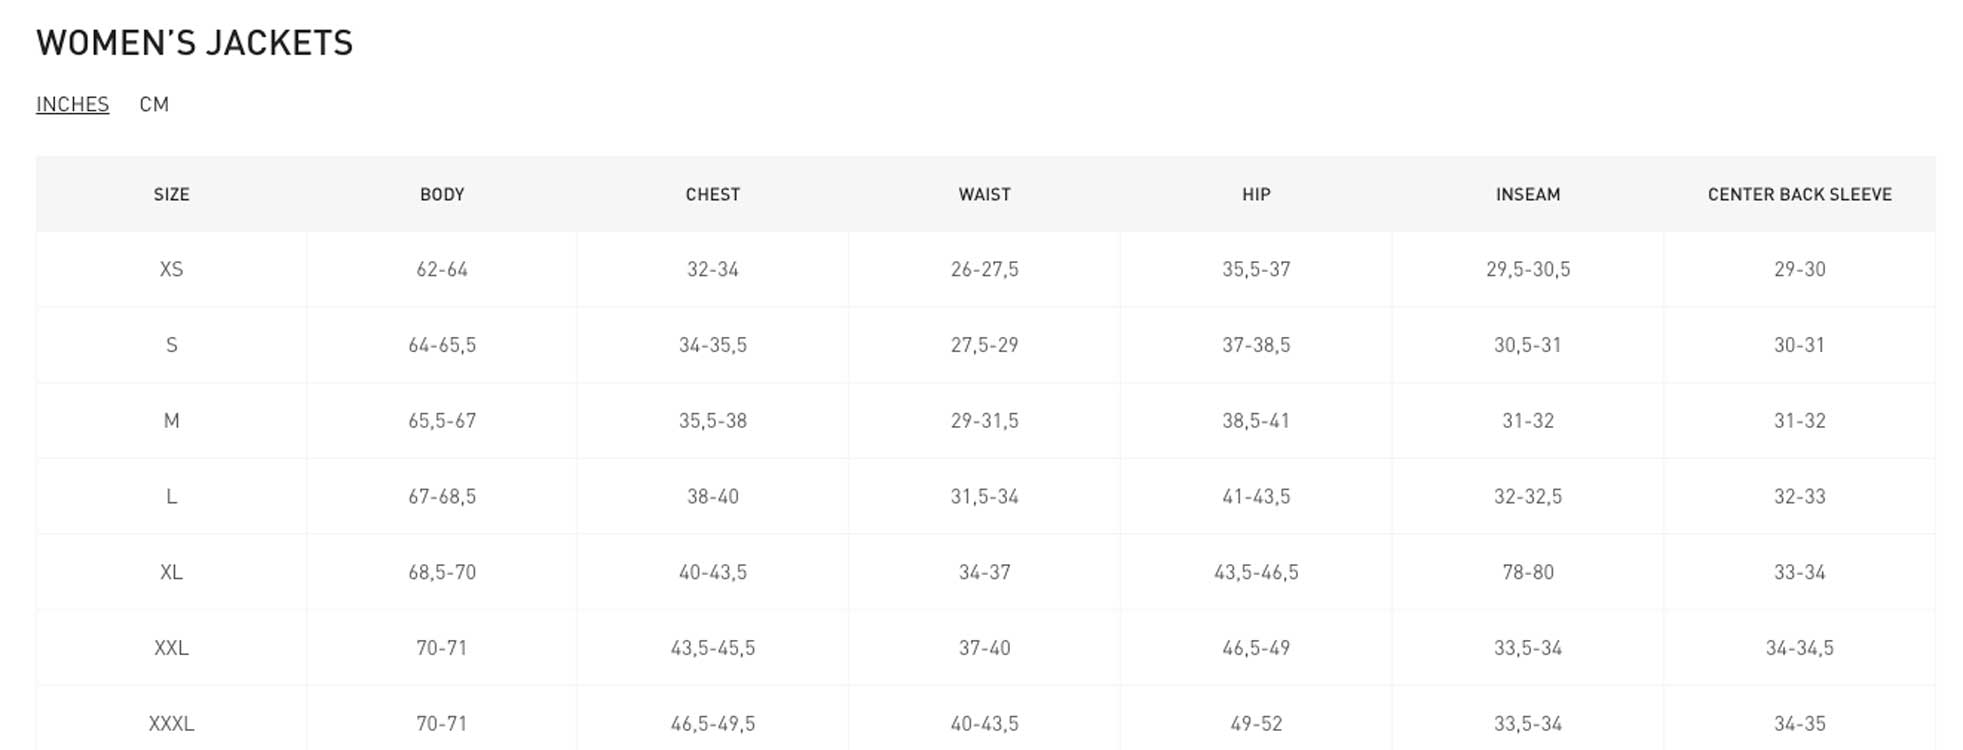The height and width of the screenshot is (750, 1963).
Task: Click the 34-34,5 sleeve cell
Action: click(1800, 647)
